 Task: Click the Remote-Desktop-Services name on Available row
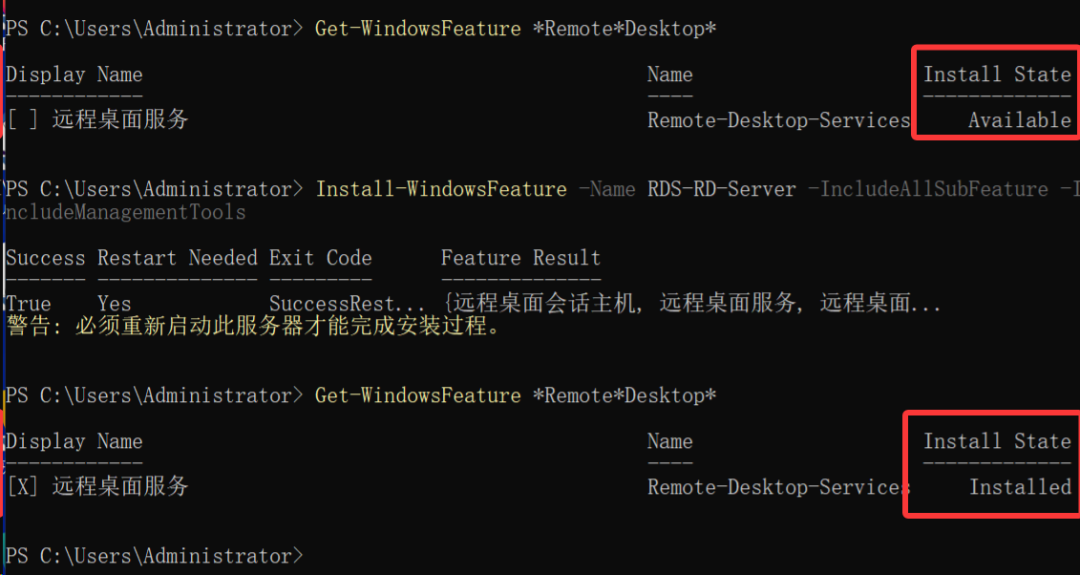pyautogui.click(x=778, y=120)
